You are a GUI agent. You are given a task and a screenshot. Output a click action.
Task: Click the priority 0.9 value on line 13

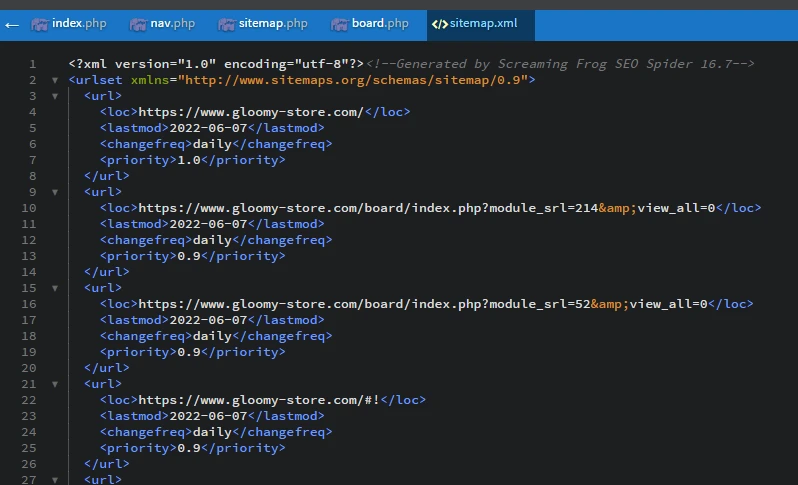[189, 256]
